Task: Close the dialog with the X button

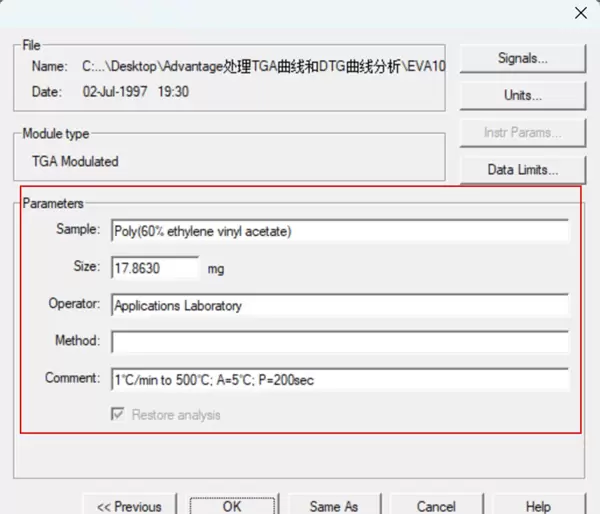Action: [579, 12]
